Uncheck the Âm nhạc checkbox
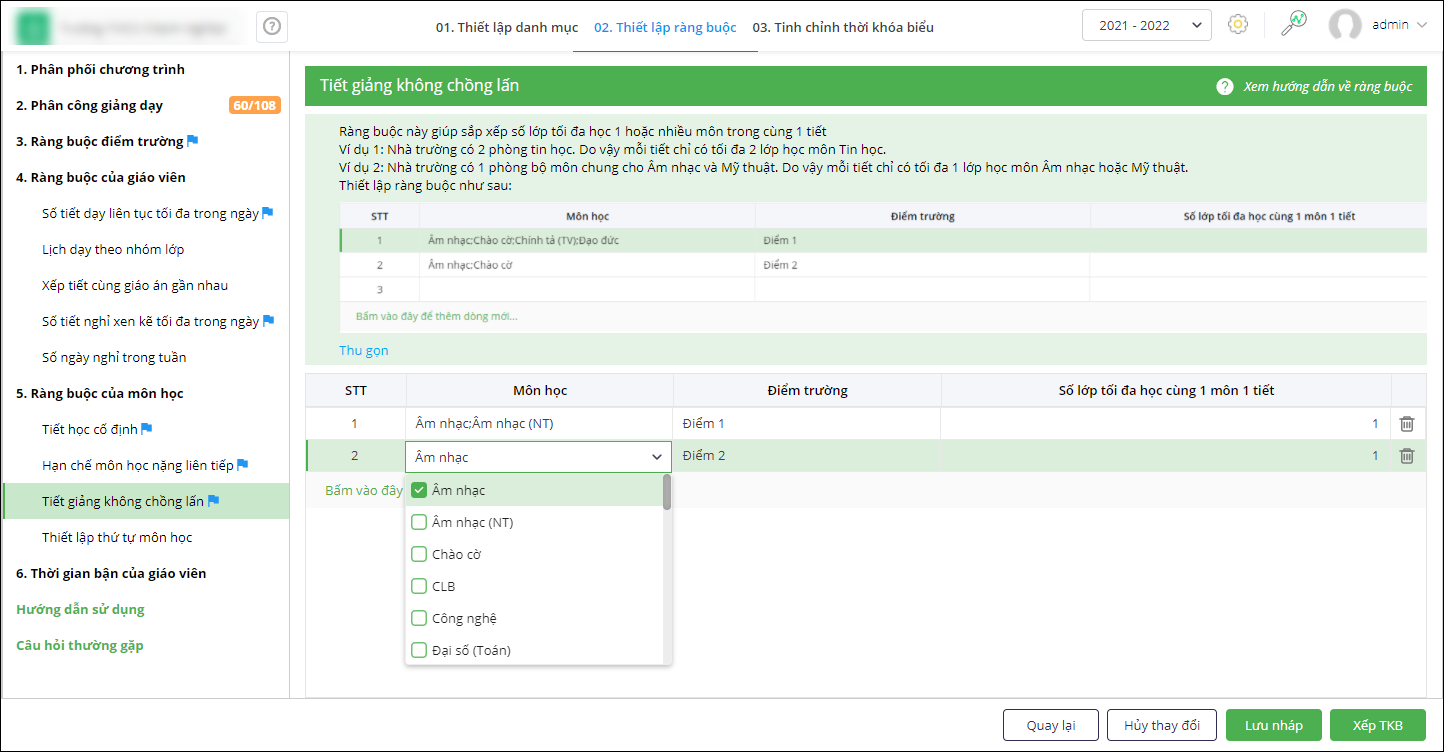The image size is (1444, 752). 420,490
